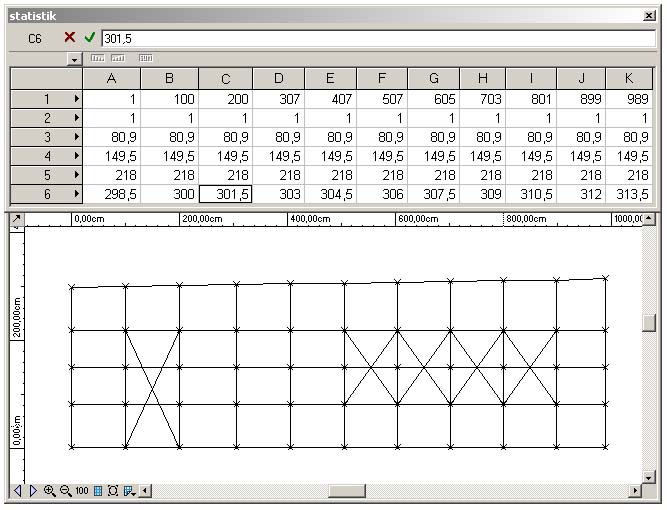Viewport: 667px width, 510px height.
Task: Confirm cell entry with green checkmark
Action: click(90, 37)
